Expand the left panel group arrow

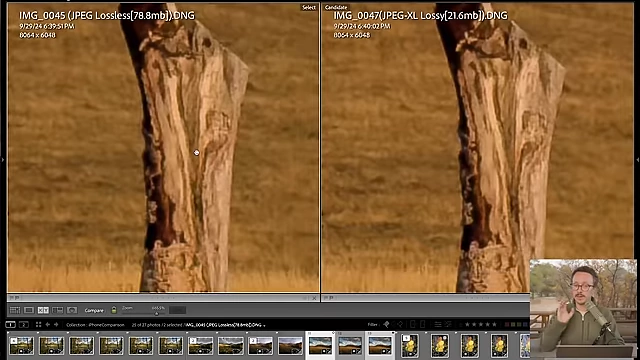[x=2, y=160]
